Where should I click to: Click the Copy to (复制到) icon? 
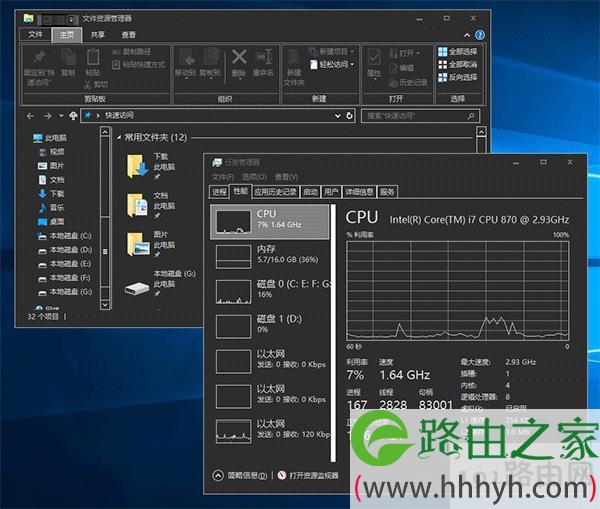(x=210, y=58)
